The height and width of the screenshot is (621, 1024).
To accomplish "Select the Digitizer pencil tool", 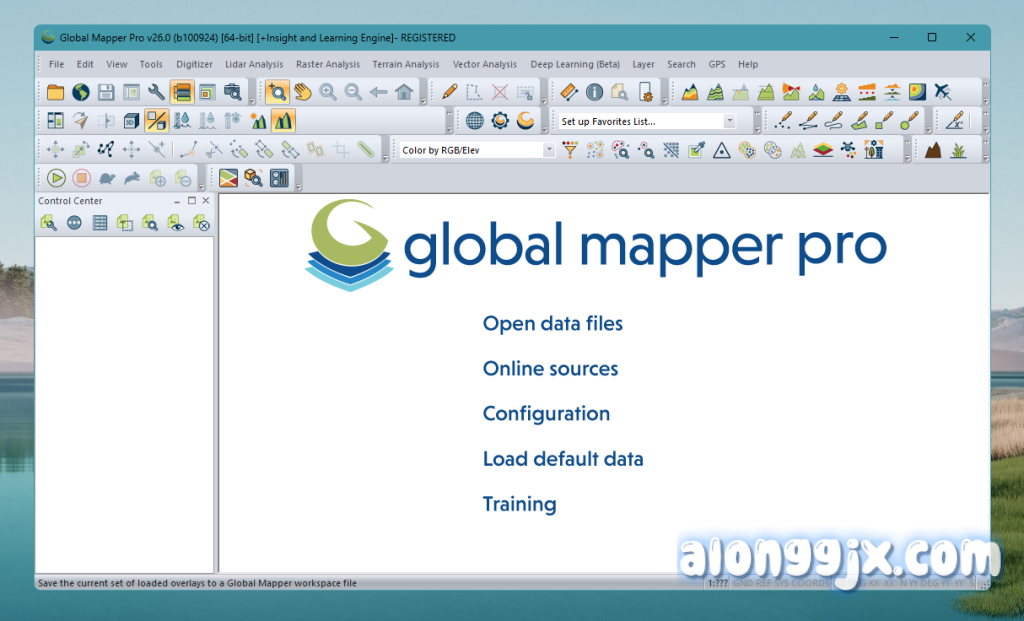I will [x=450, y=92].
